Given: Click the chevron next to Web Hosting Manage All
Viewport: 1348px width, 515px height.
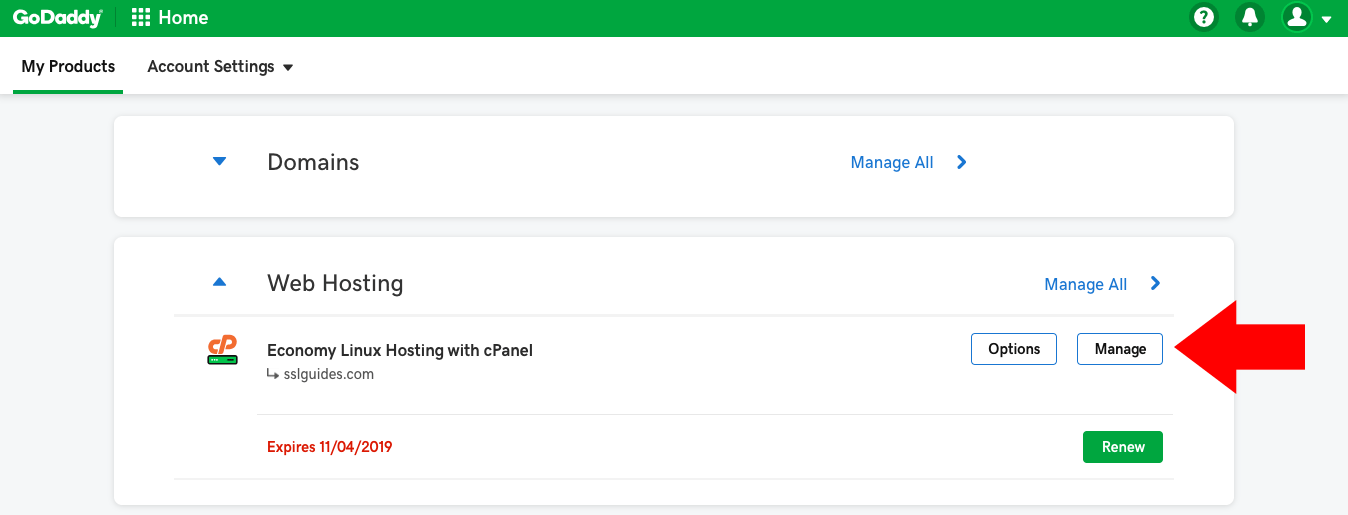Looking at the screenshot, I should tap(1155, 284).
